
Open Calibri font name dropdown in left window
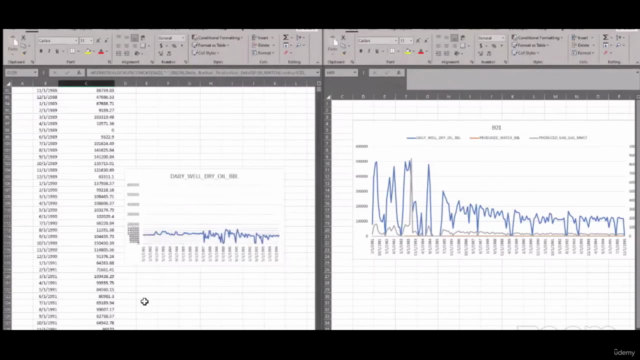[76, 40]
